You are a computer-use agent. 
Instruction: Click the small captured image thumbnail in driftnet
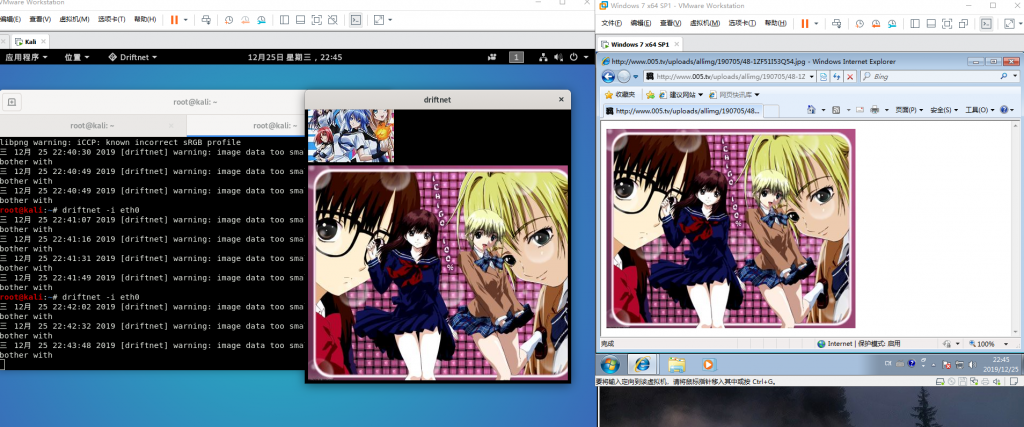pyautogui.click(x=351, y=136)
